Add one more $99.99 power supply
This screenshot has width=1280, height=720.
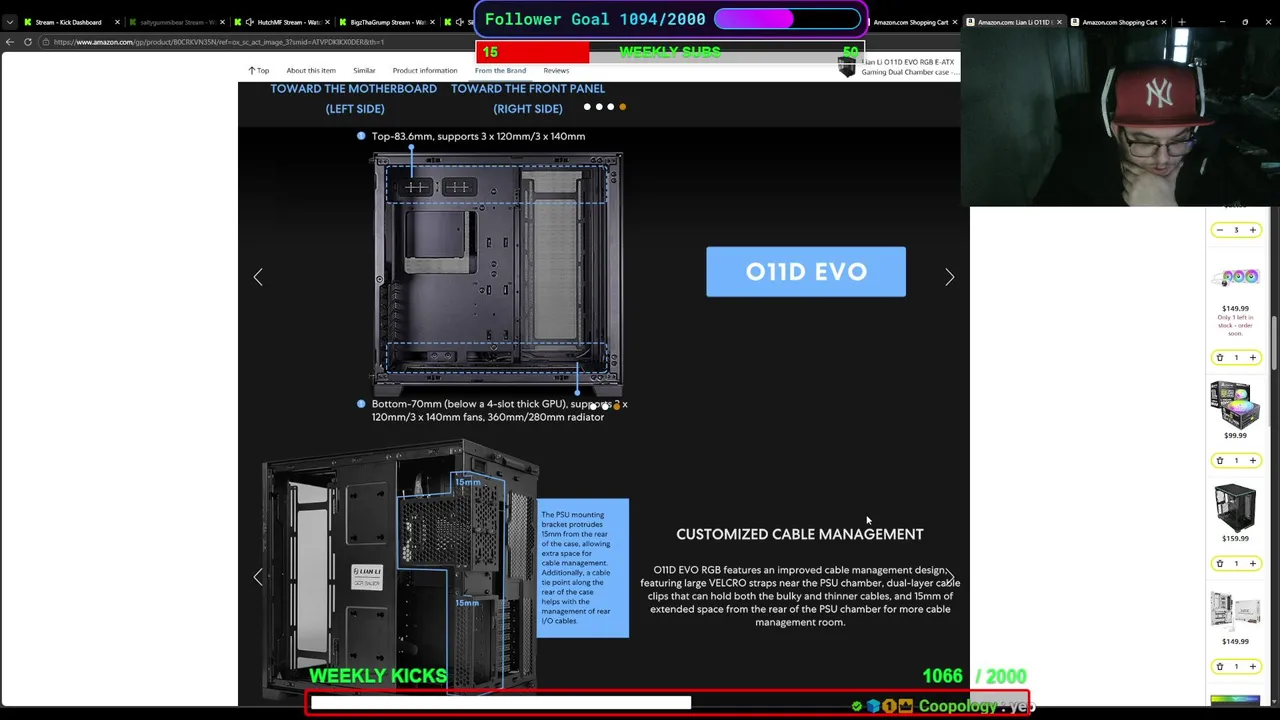point(1252,460)
